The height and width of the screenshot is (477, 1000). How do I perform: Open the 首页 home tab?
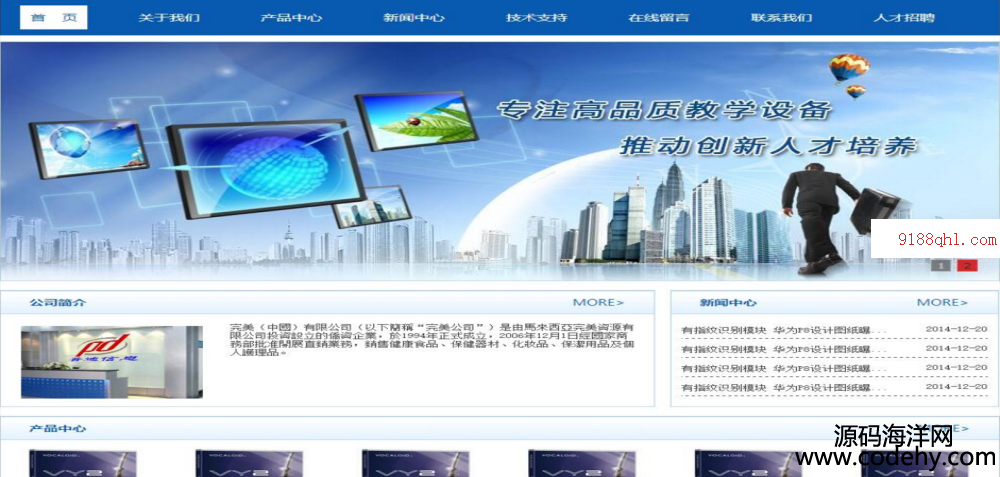pos(54,17)
